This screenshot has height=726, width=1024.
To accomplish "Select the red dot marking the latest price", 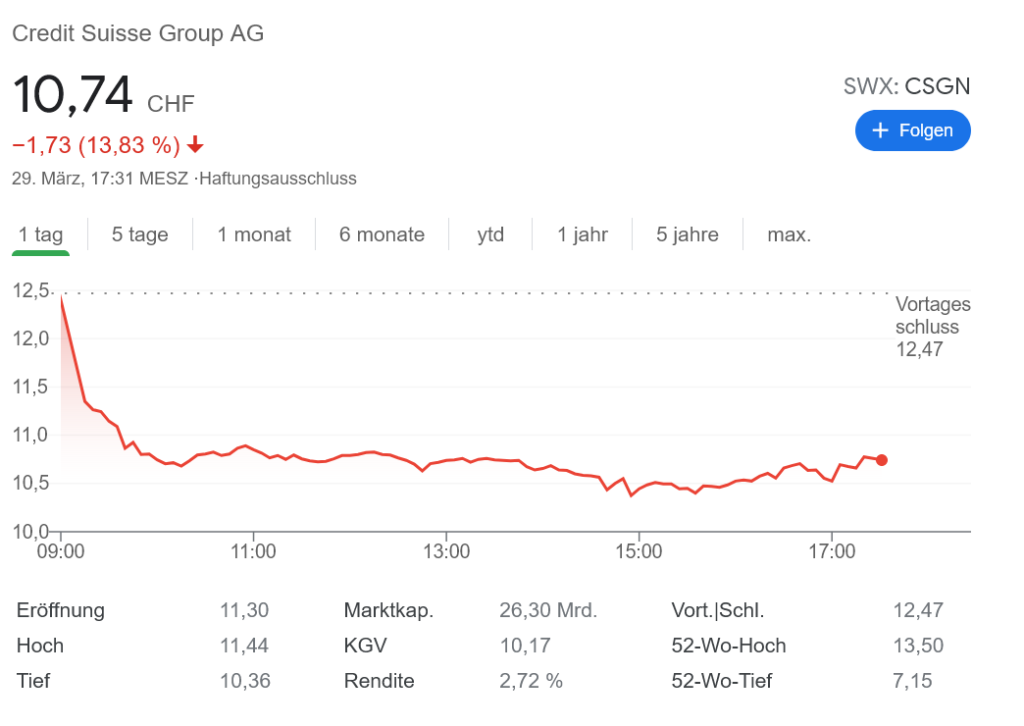I will tap(881, 459).
